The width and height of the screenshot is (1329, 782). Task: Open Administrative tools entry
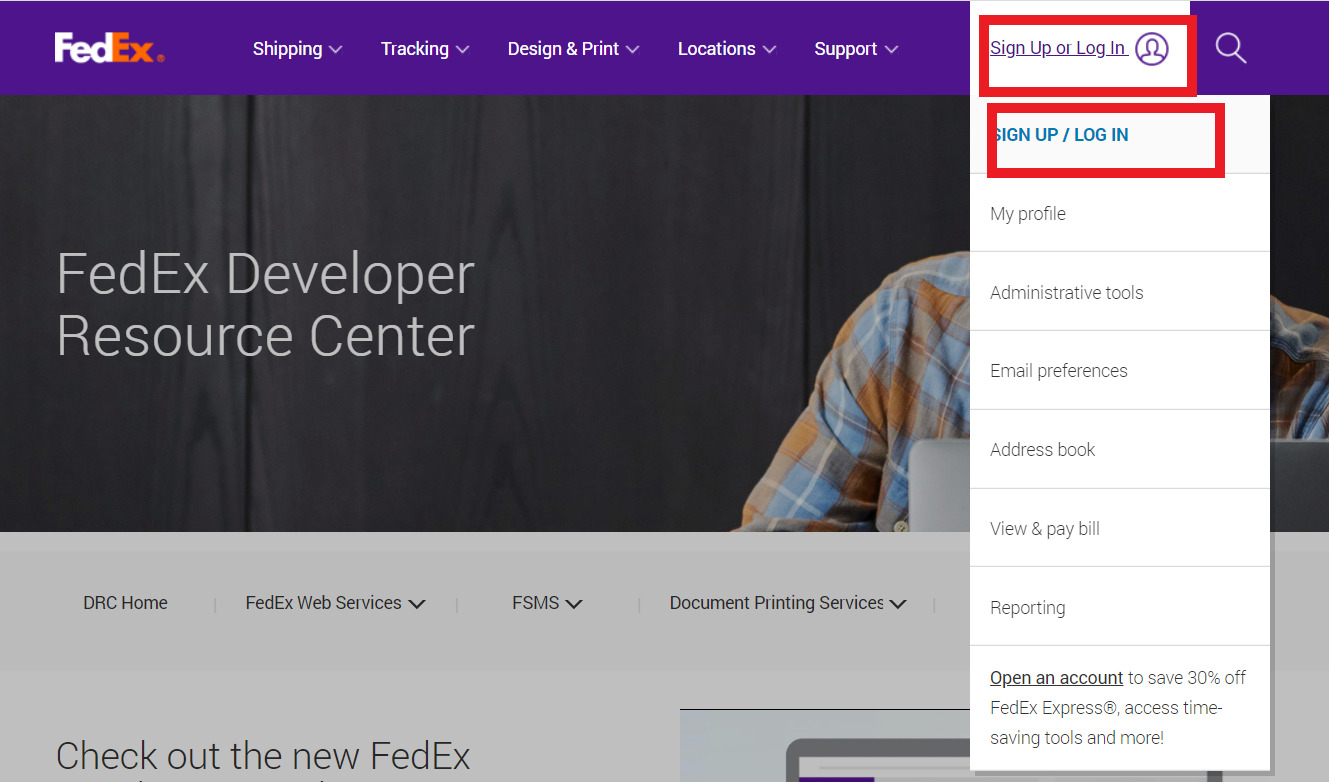(1120, 292)
